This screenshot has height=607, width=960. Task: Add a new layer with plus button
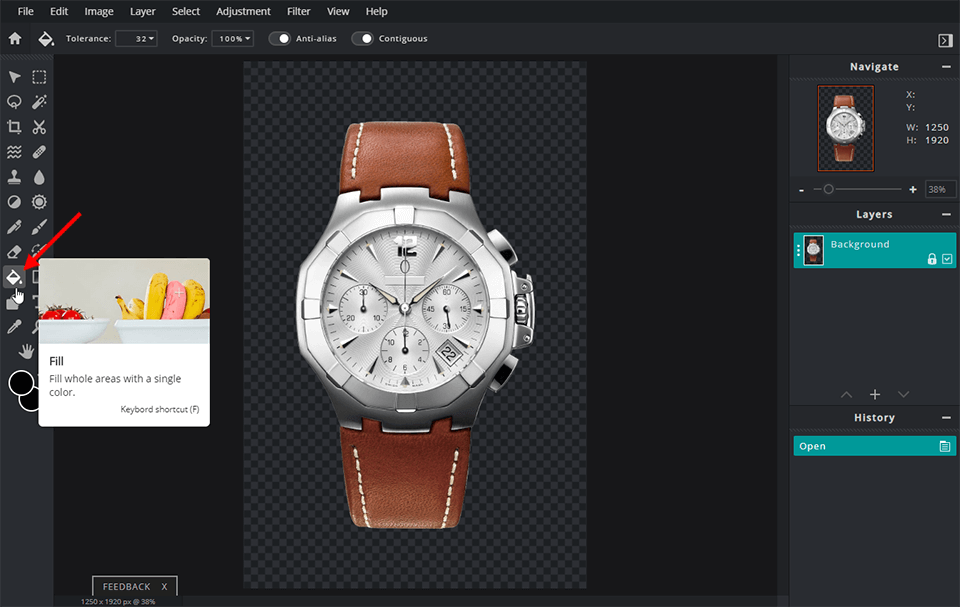874,395
